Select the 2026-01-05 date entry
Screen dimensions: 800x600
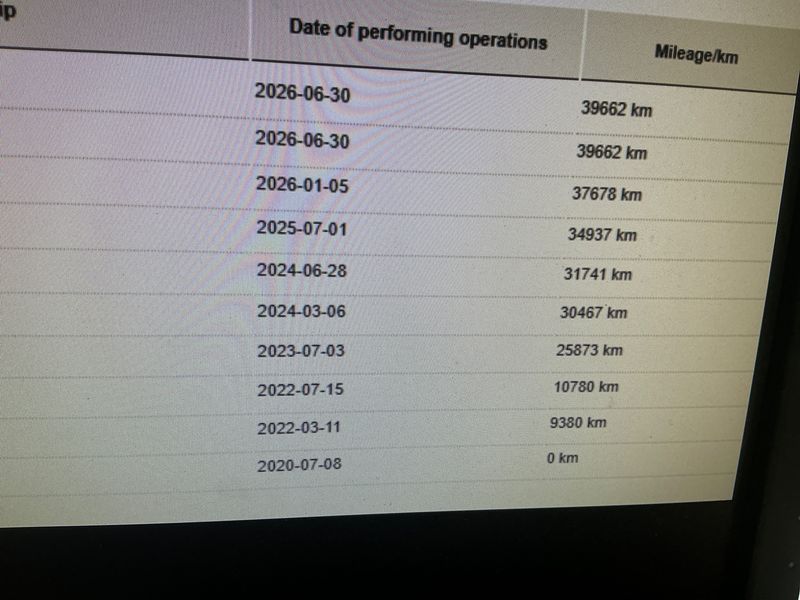click(x=302, y=185)
